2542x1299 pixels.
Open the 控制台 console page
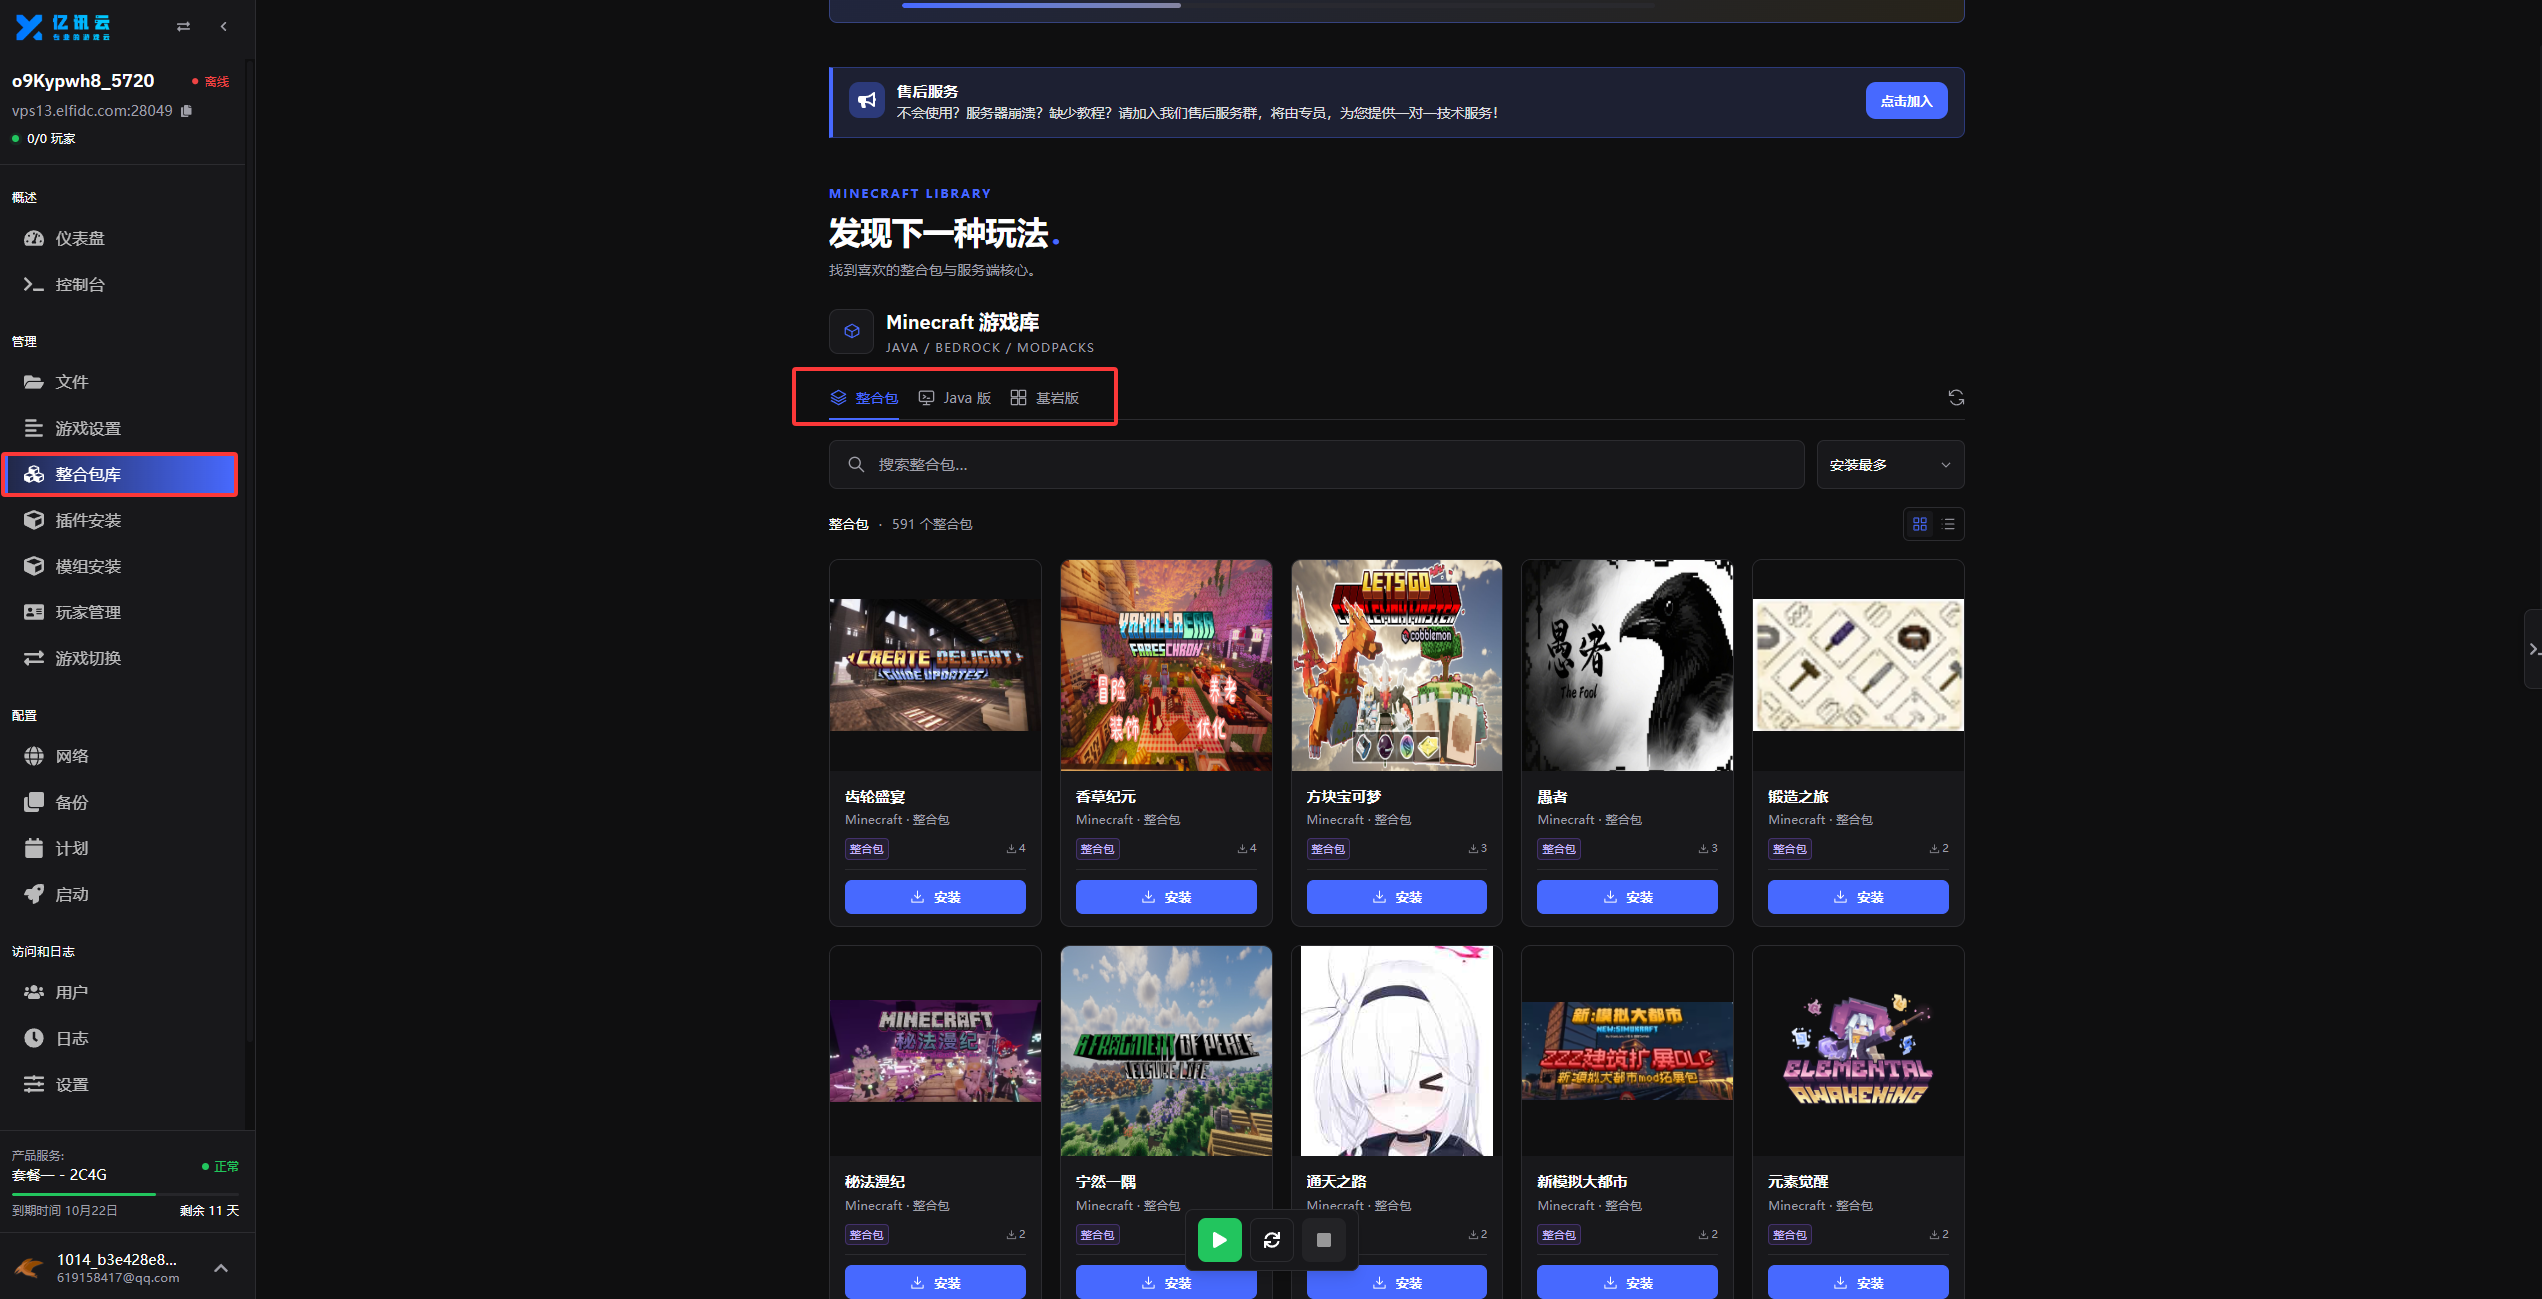[x=120, y=284]
